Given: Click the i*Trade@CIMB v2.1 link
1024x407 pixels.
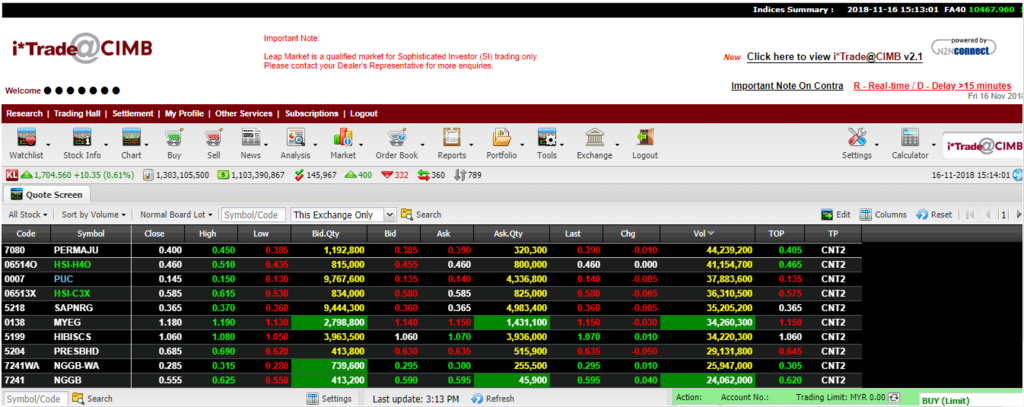Looking at the screenshot, I should coord(835,57).
